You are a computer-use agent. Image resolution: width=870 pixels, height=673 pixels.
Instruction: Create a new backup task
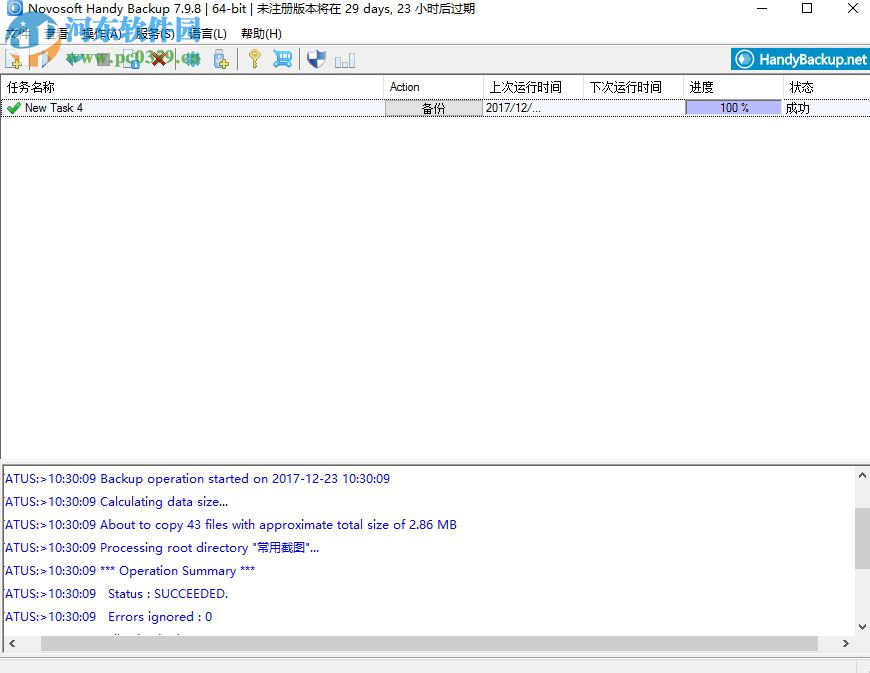click(14, 59)
